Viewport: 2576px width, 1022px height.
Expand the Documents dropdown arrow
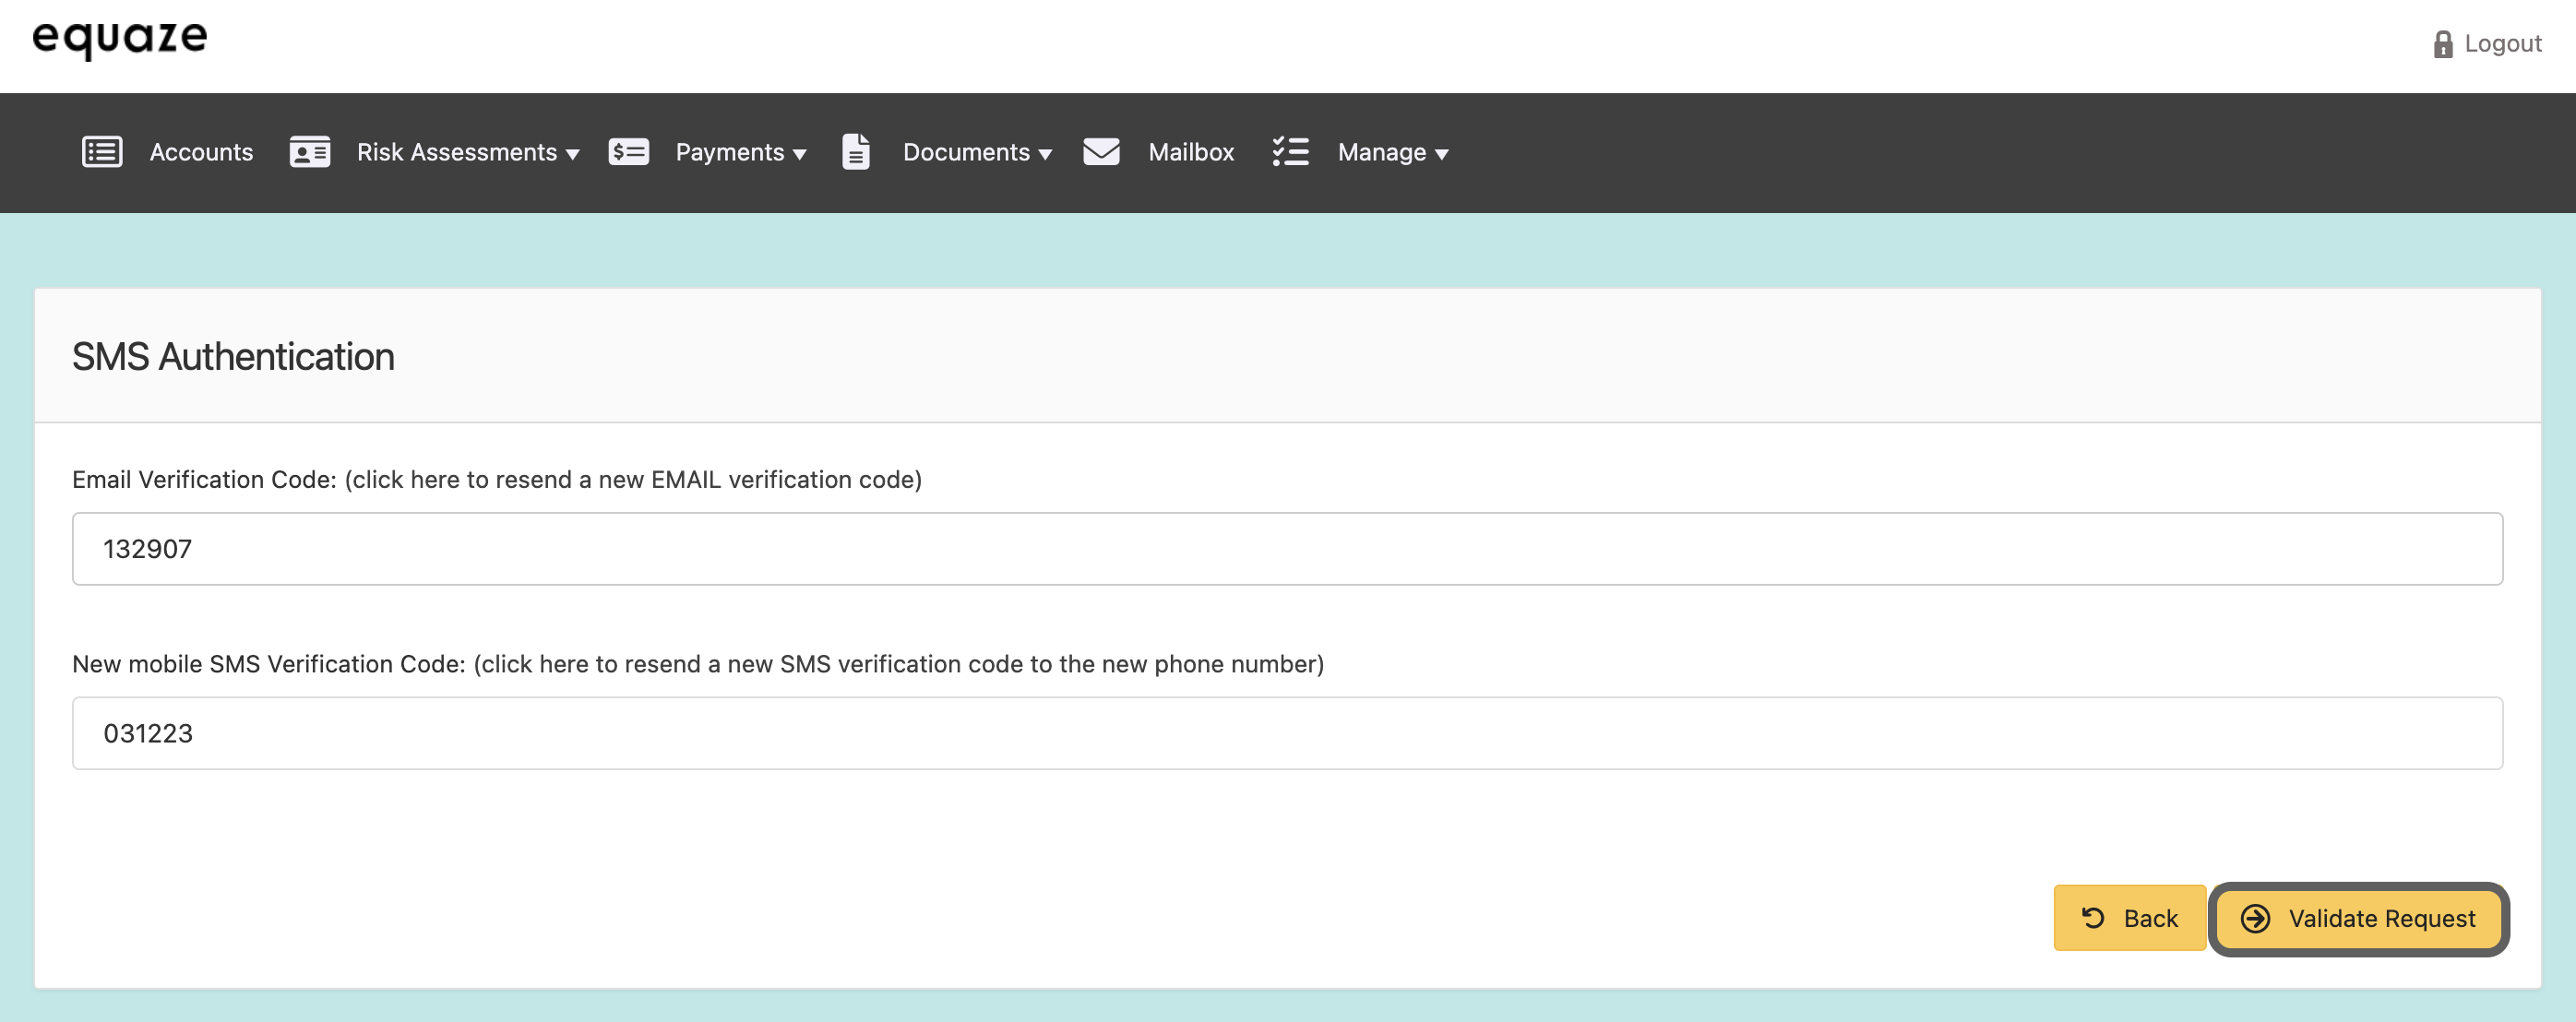click(x=1045, y=154)
